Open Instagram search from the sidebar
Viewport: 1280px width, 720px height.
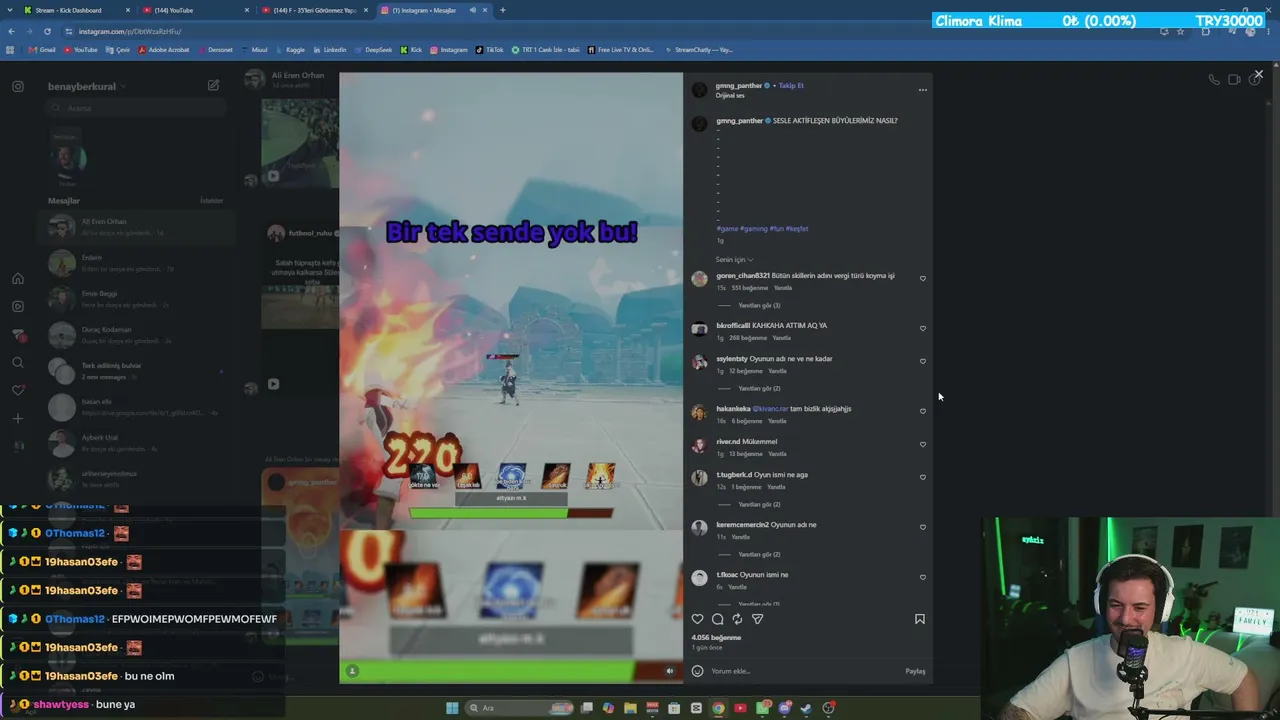click(x=18, y=363)
